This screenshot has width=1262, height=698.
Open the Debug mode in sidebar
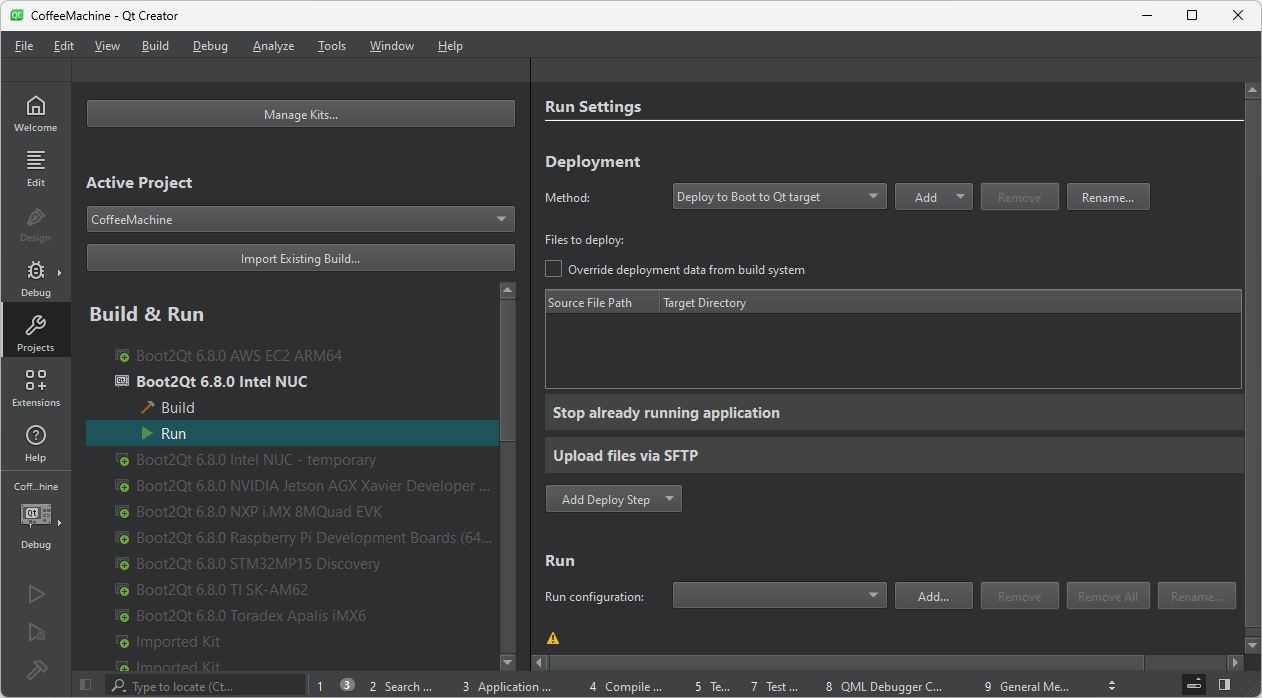35,278
